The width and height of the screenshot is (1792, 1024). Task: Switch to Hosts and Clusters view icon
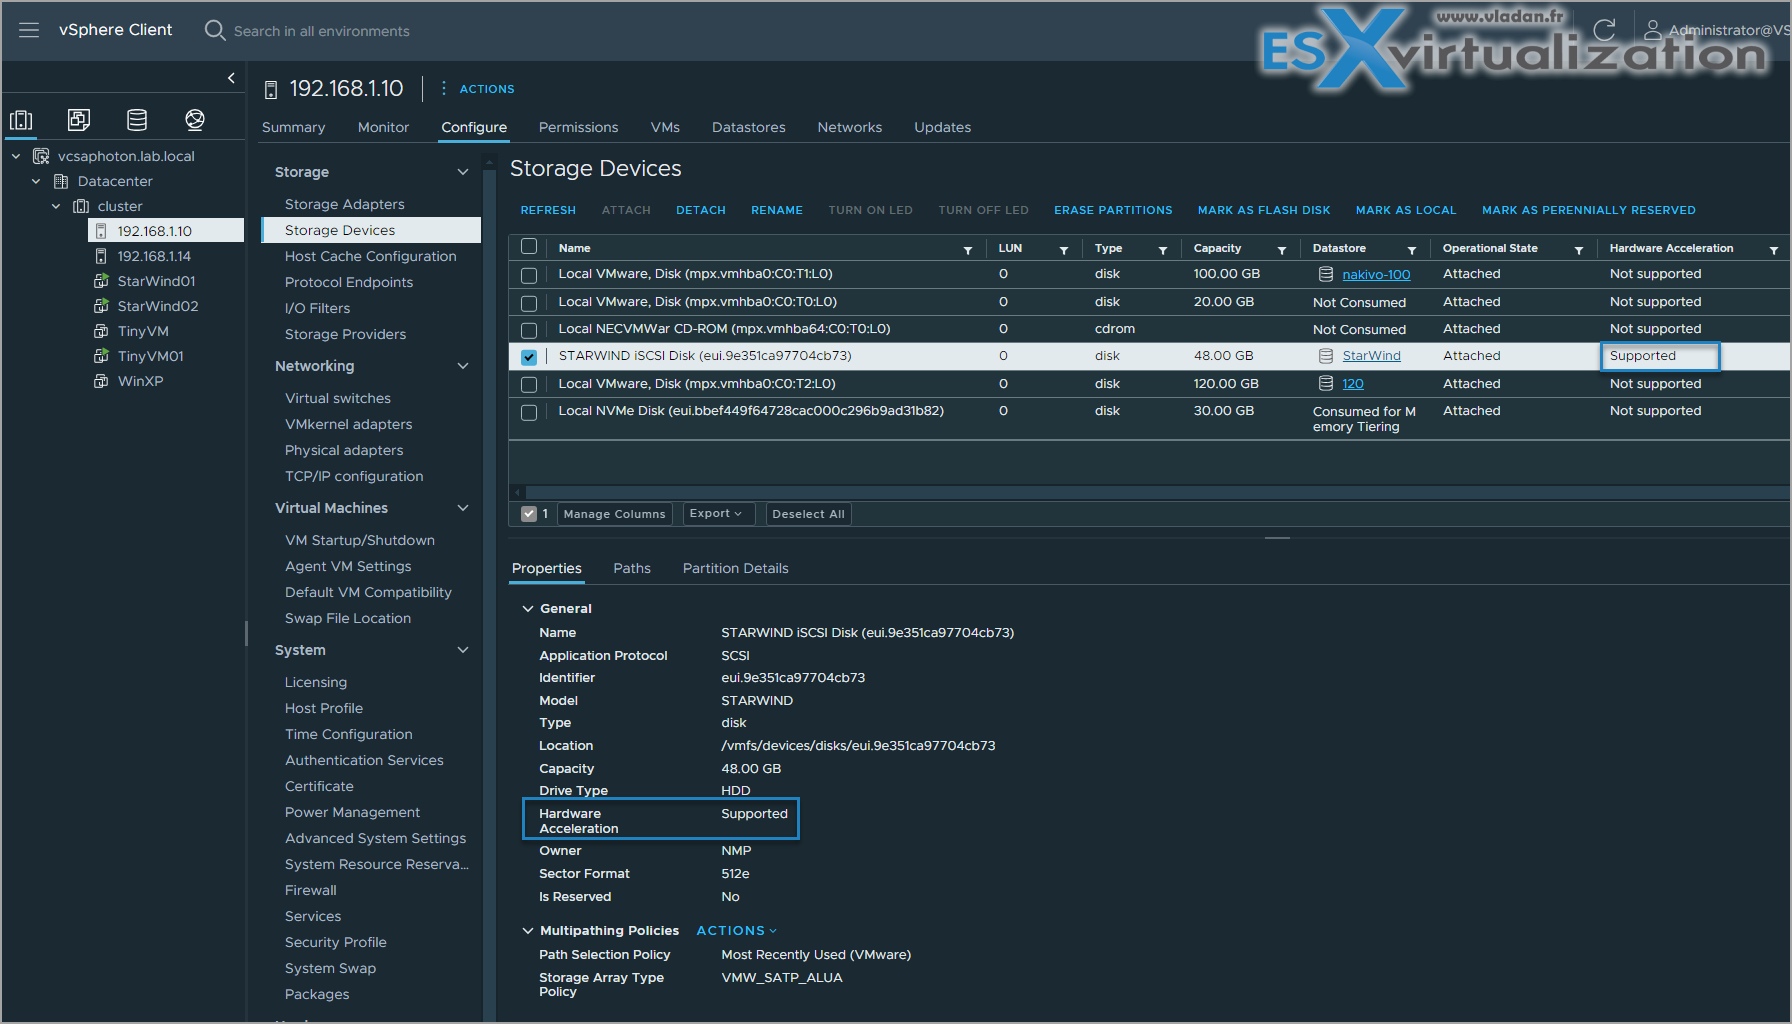[21, 121]
